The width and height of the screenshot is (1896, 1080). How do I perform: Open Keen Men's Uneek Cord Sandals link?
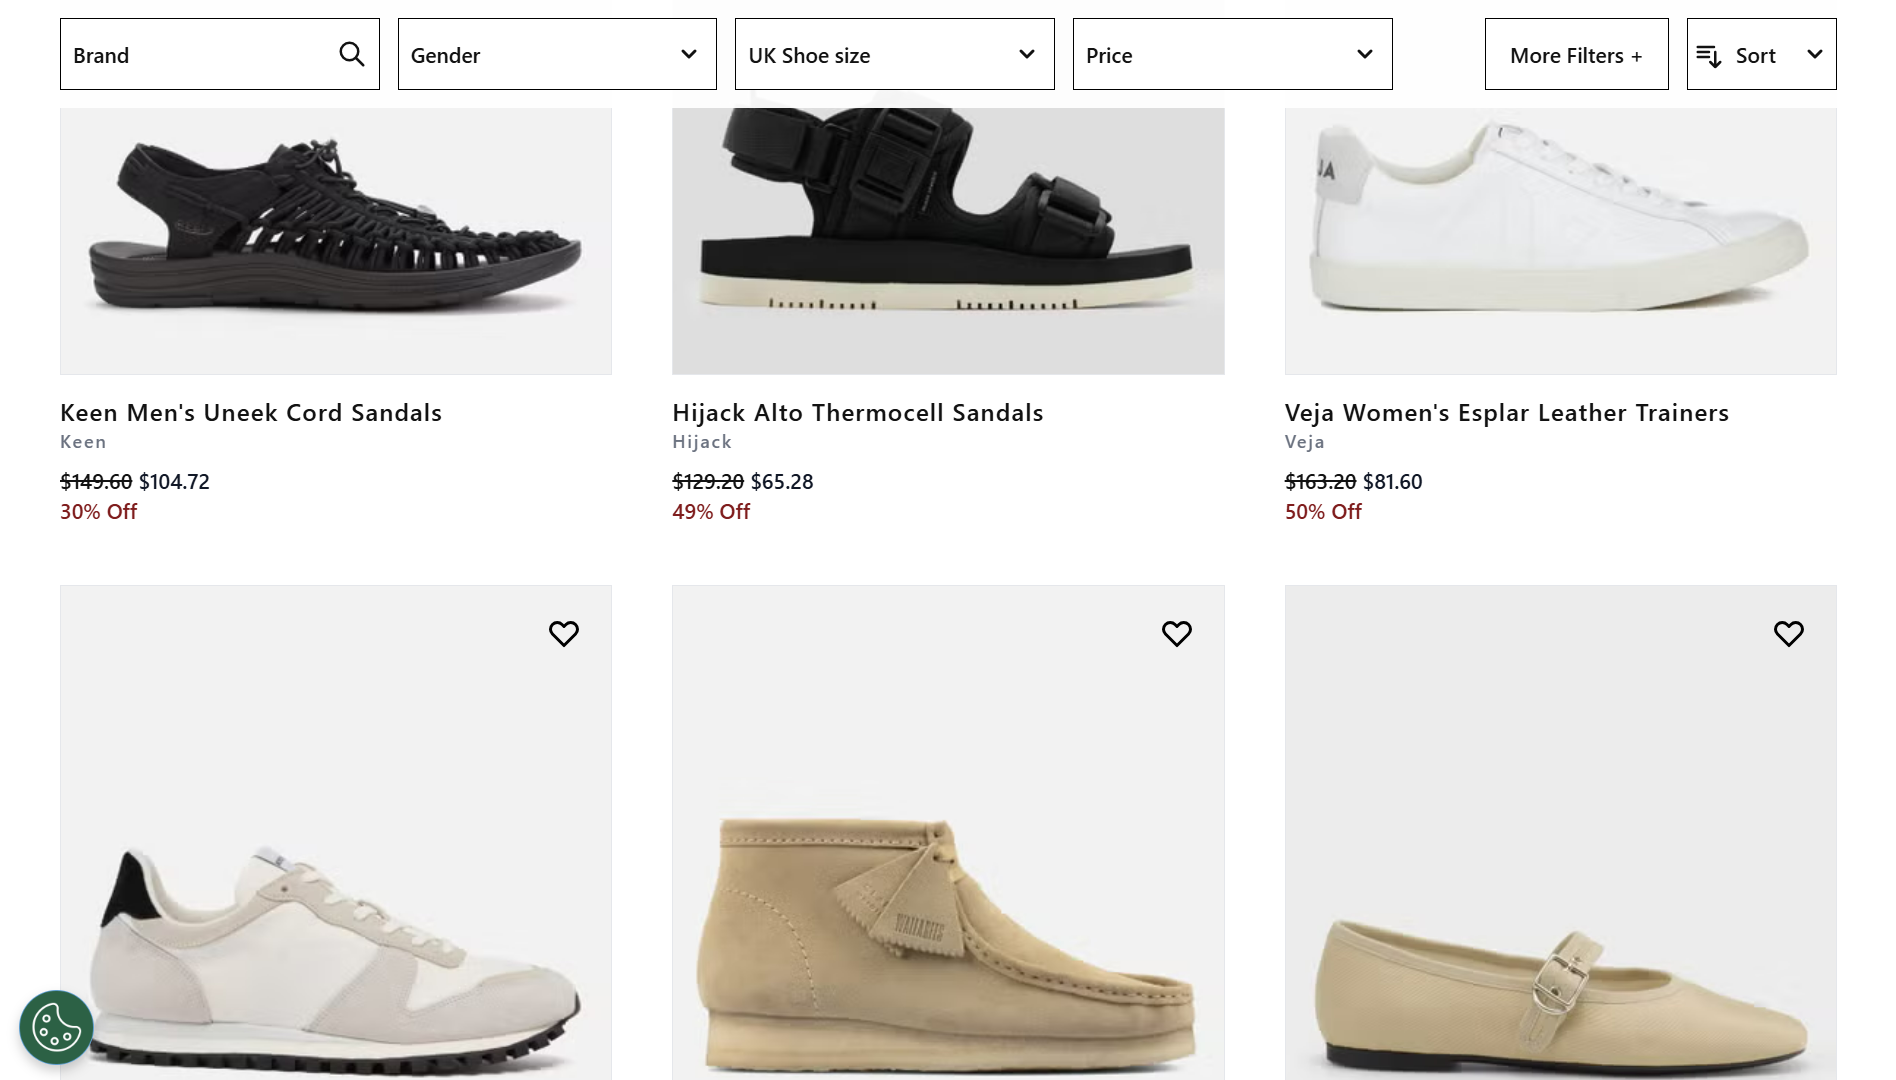(251, 413)
